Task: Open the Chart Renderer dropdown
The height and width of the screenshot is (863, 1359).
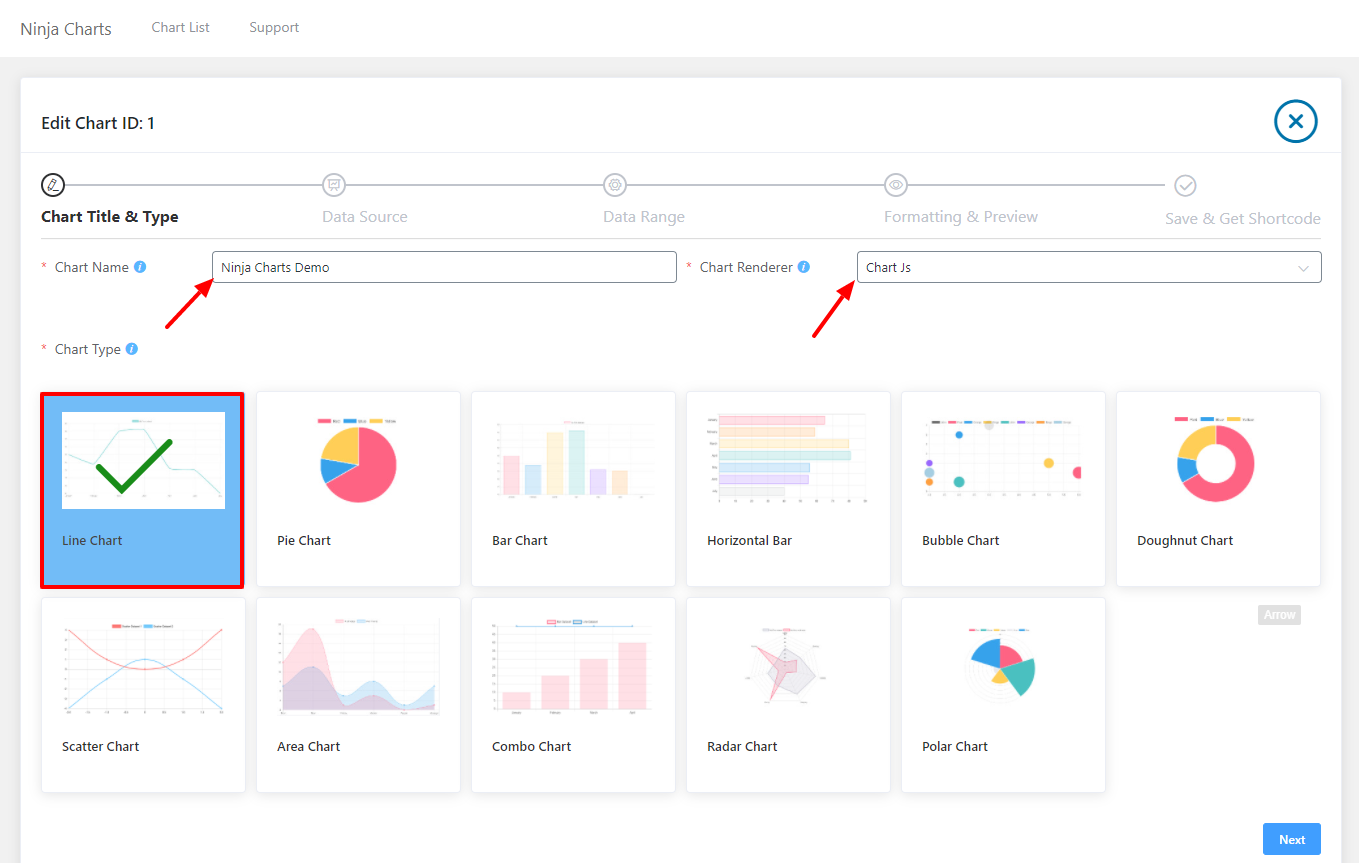Action: click(x=1089, y=267)
